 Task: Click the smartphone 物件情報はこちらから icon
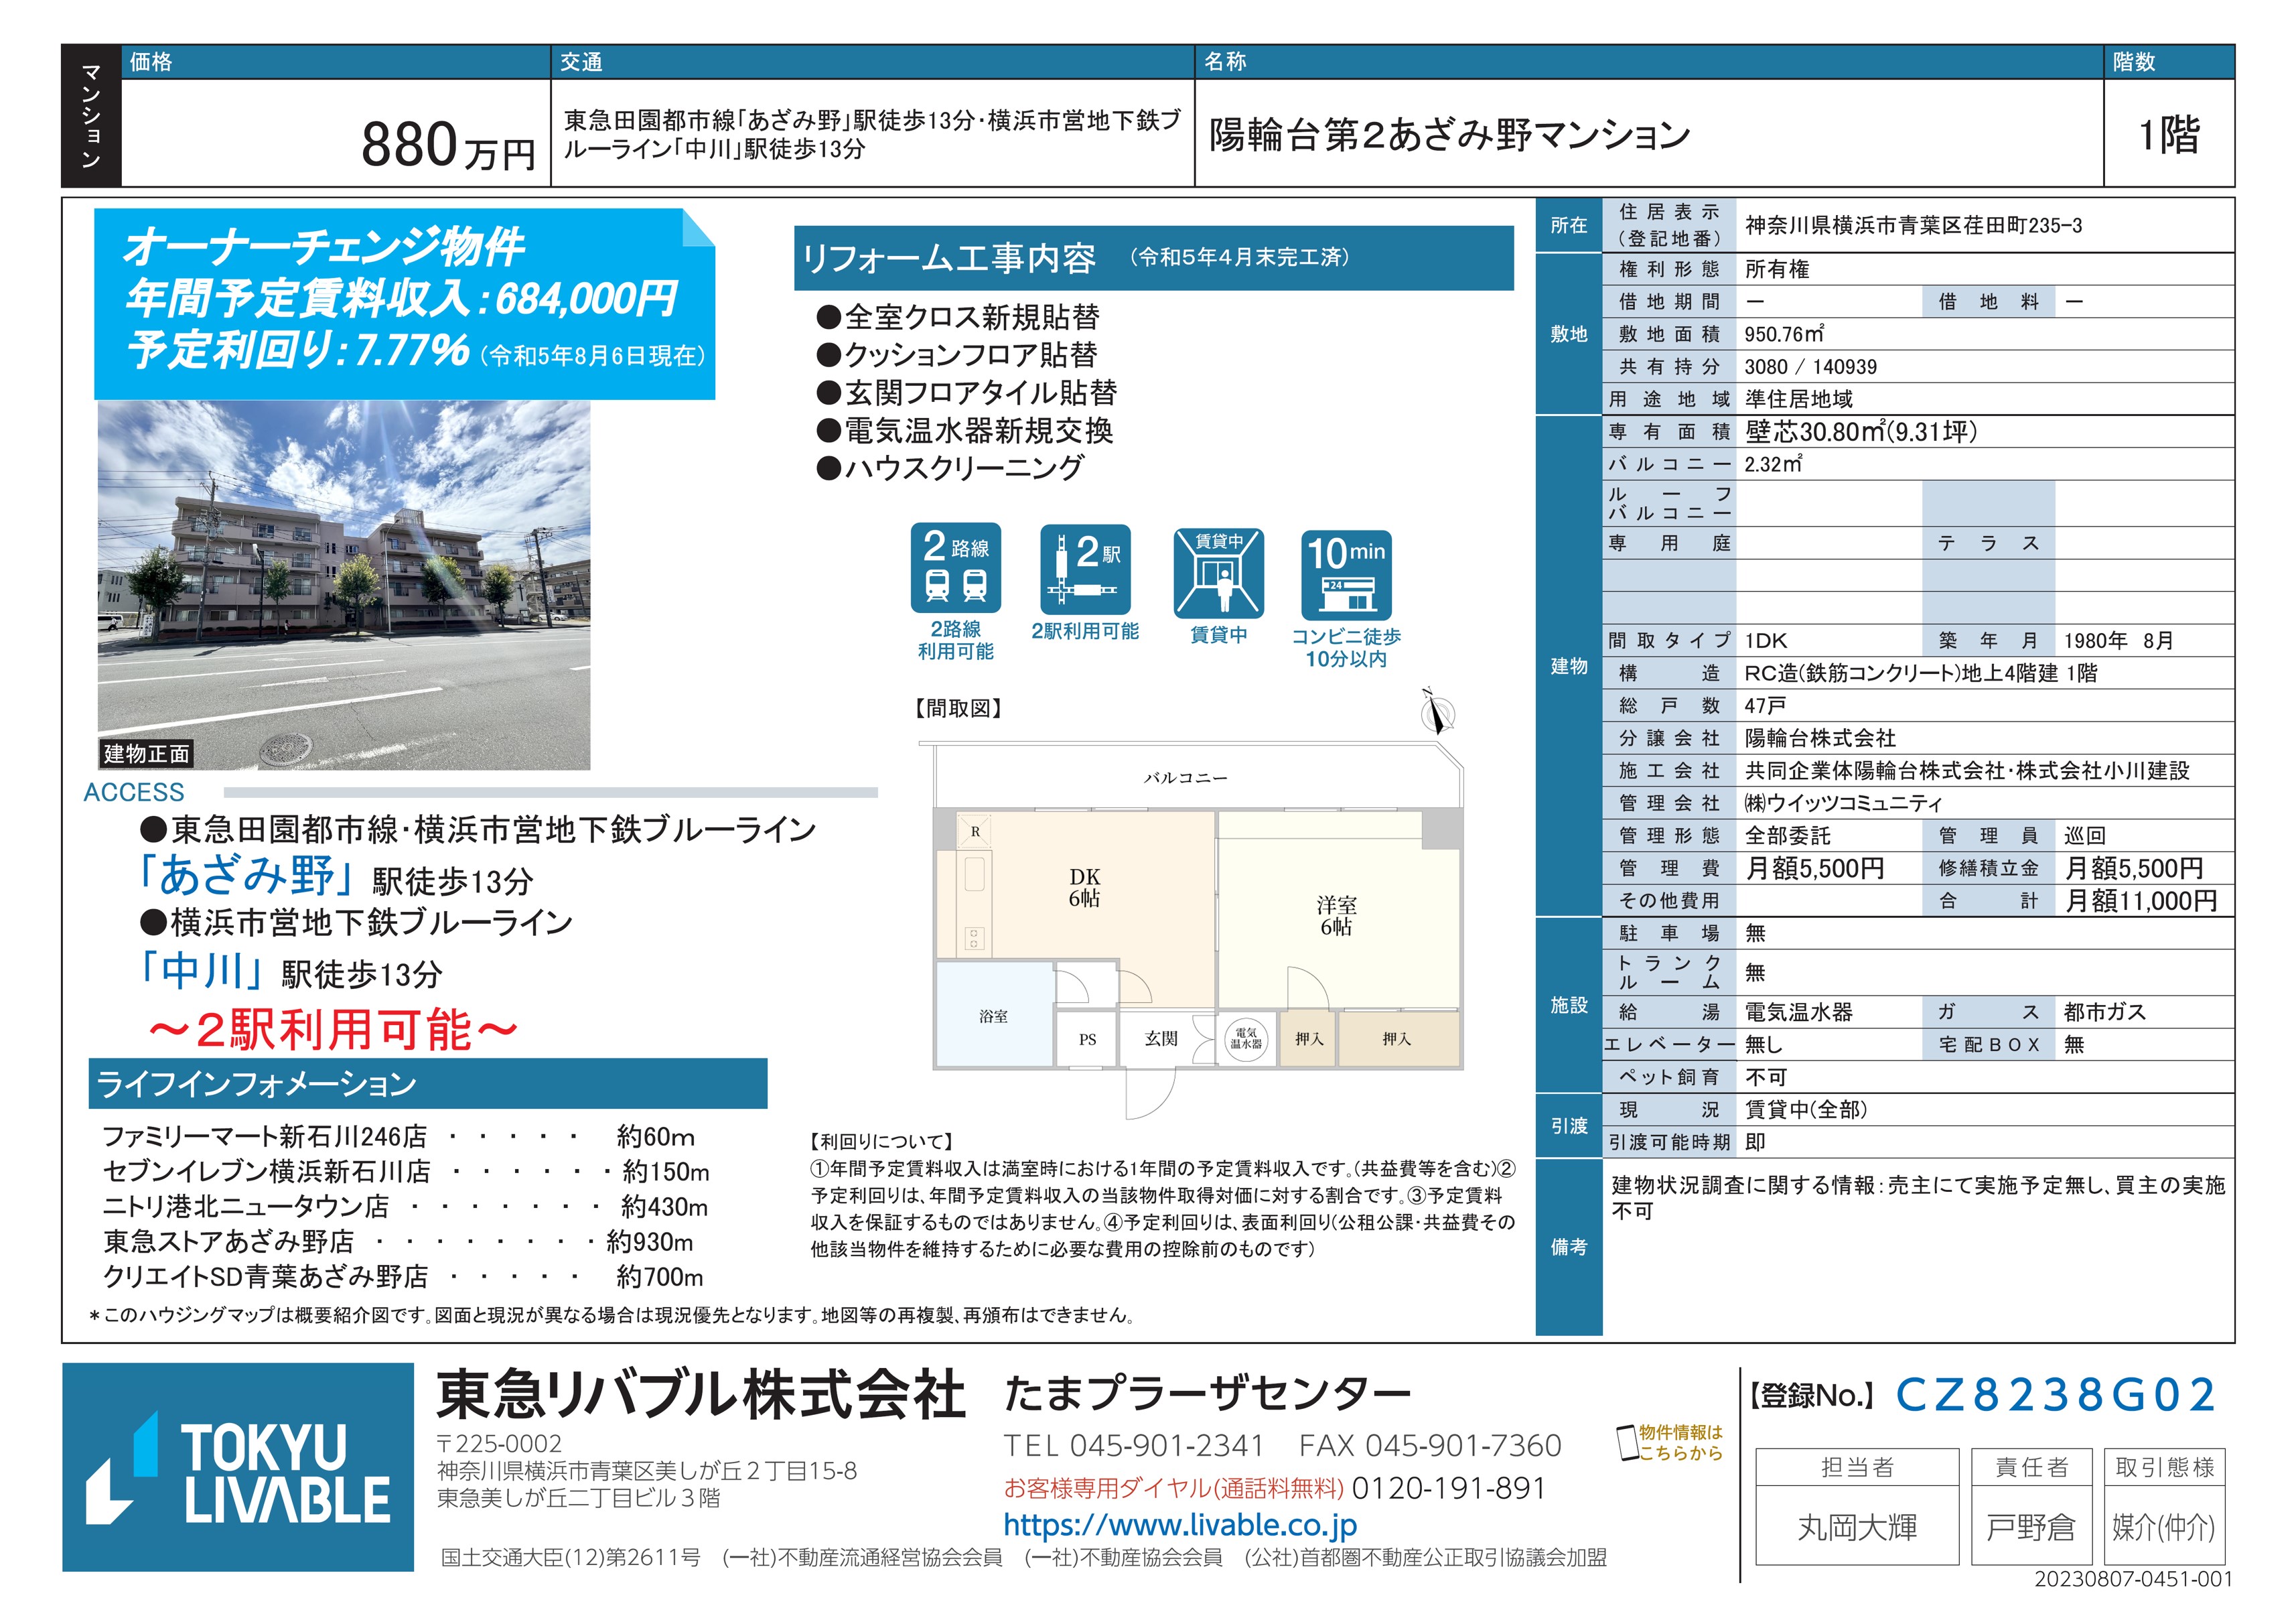tap(1627, 1442)
